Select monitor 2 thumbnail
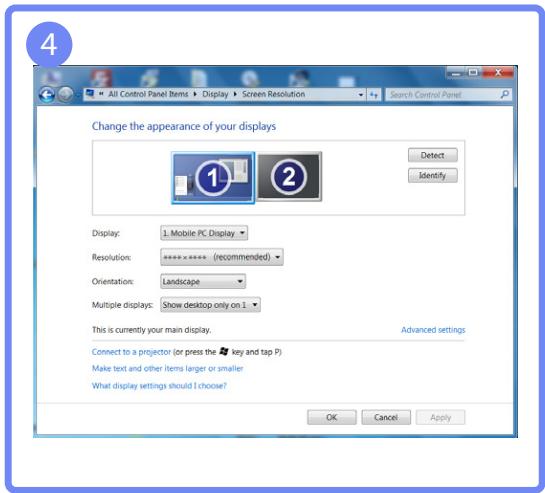This screenshot has width=545, height=493. coord(289,176)
